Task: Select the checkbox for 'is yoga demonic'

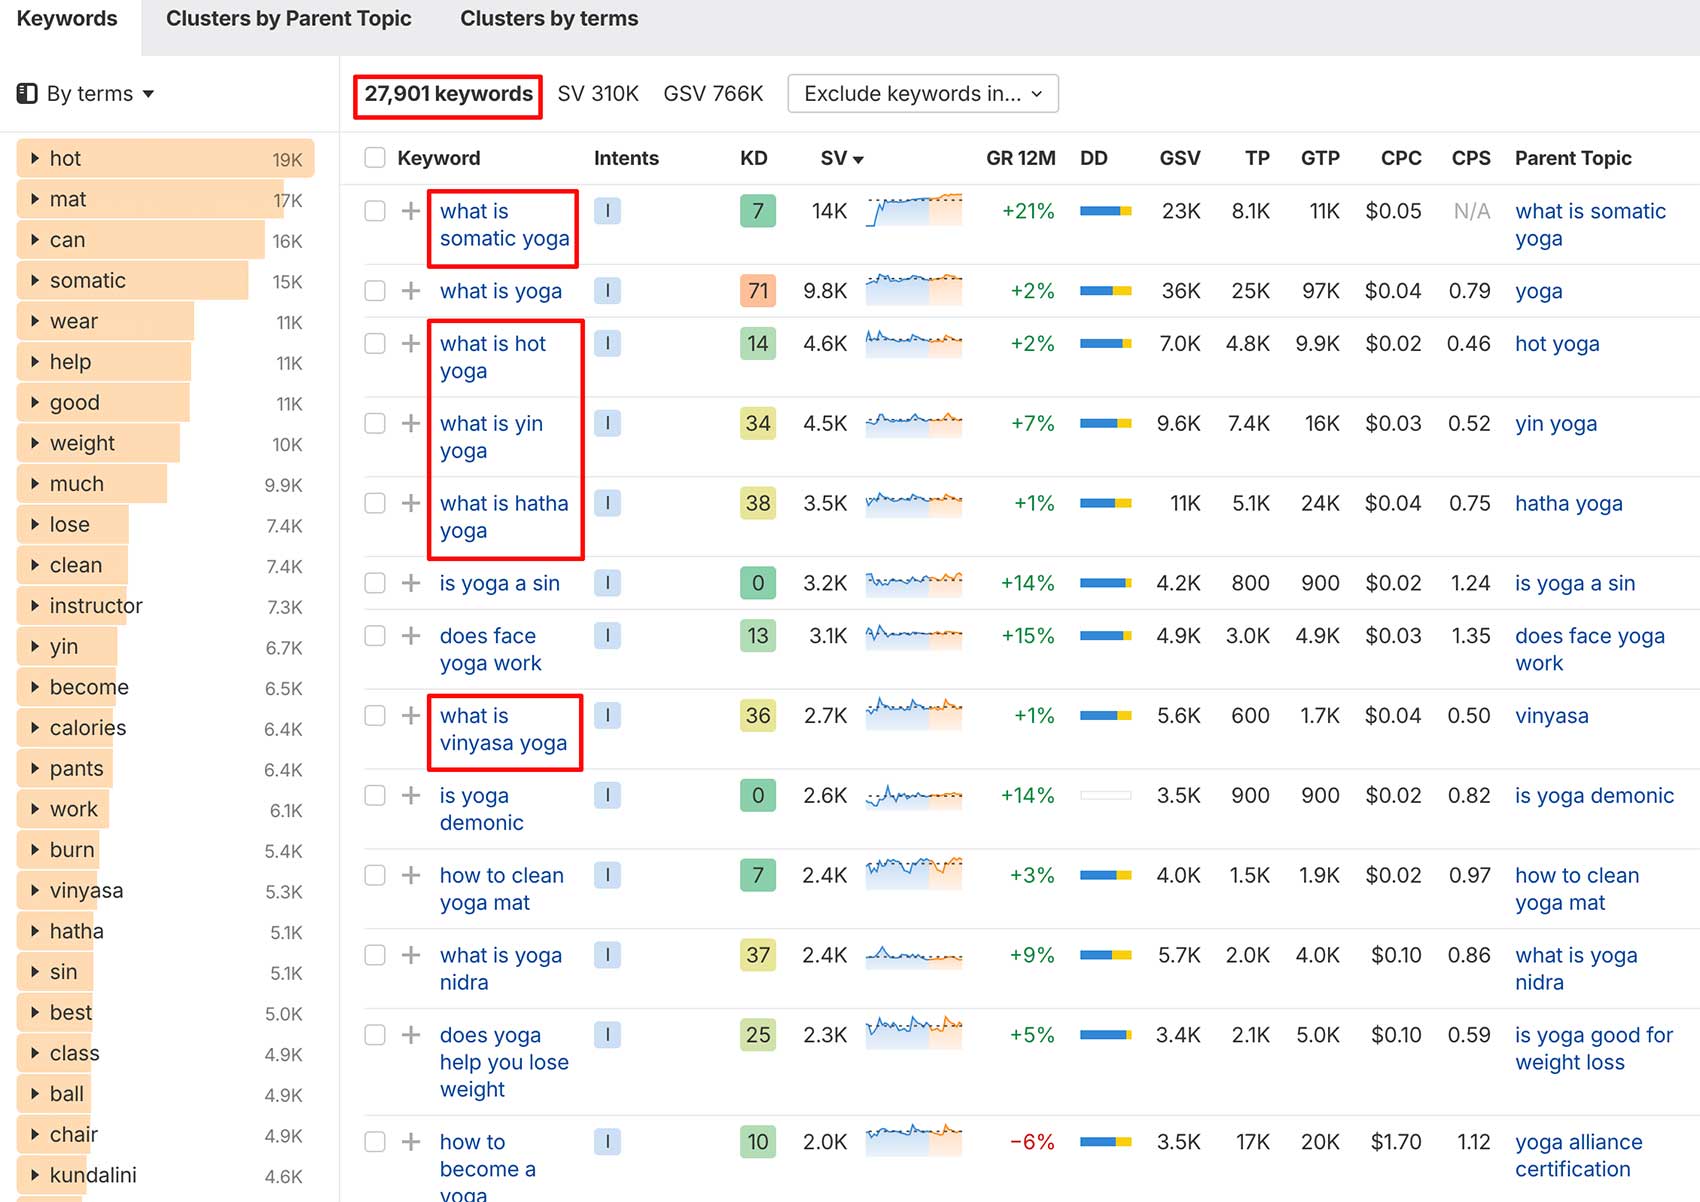Action: click(375, 795)
